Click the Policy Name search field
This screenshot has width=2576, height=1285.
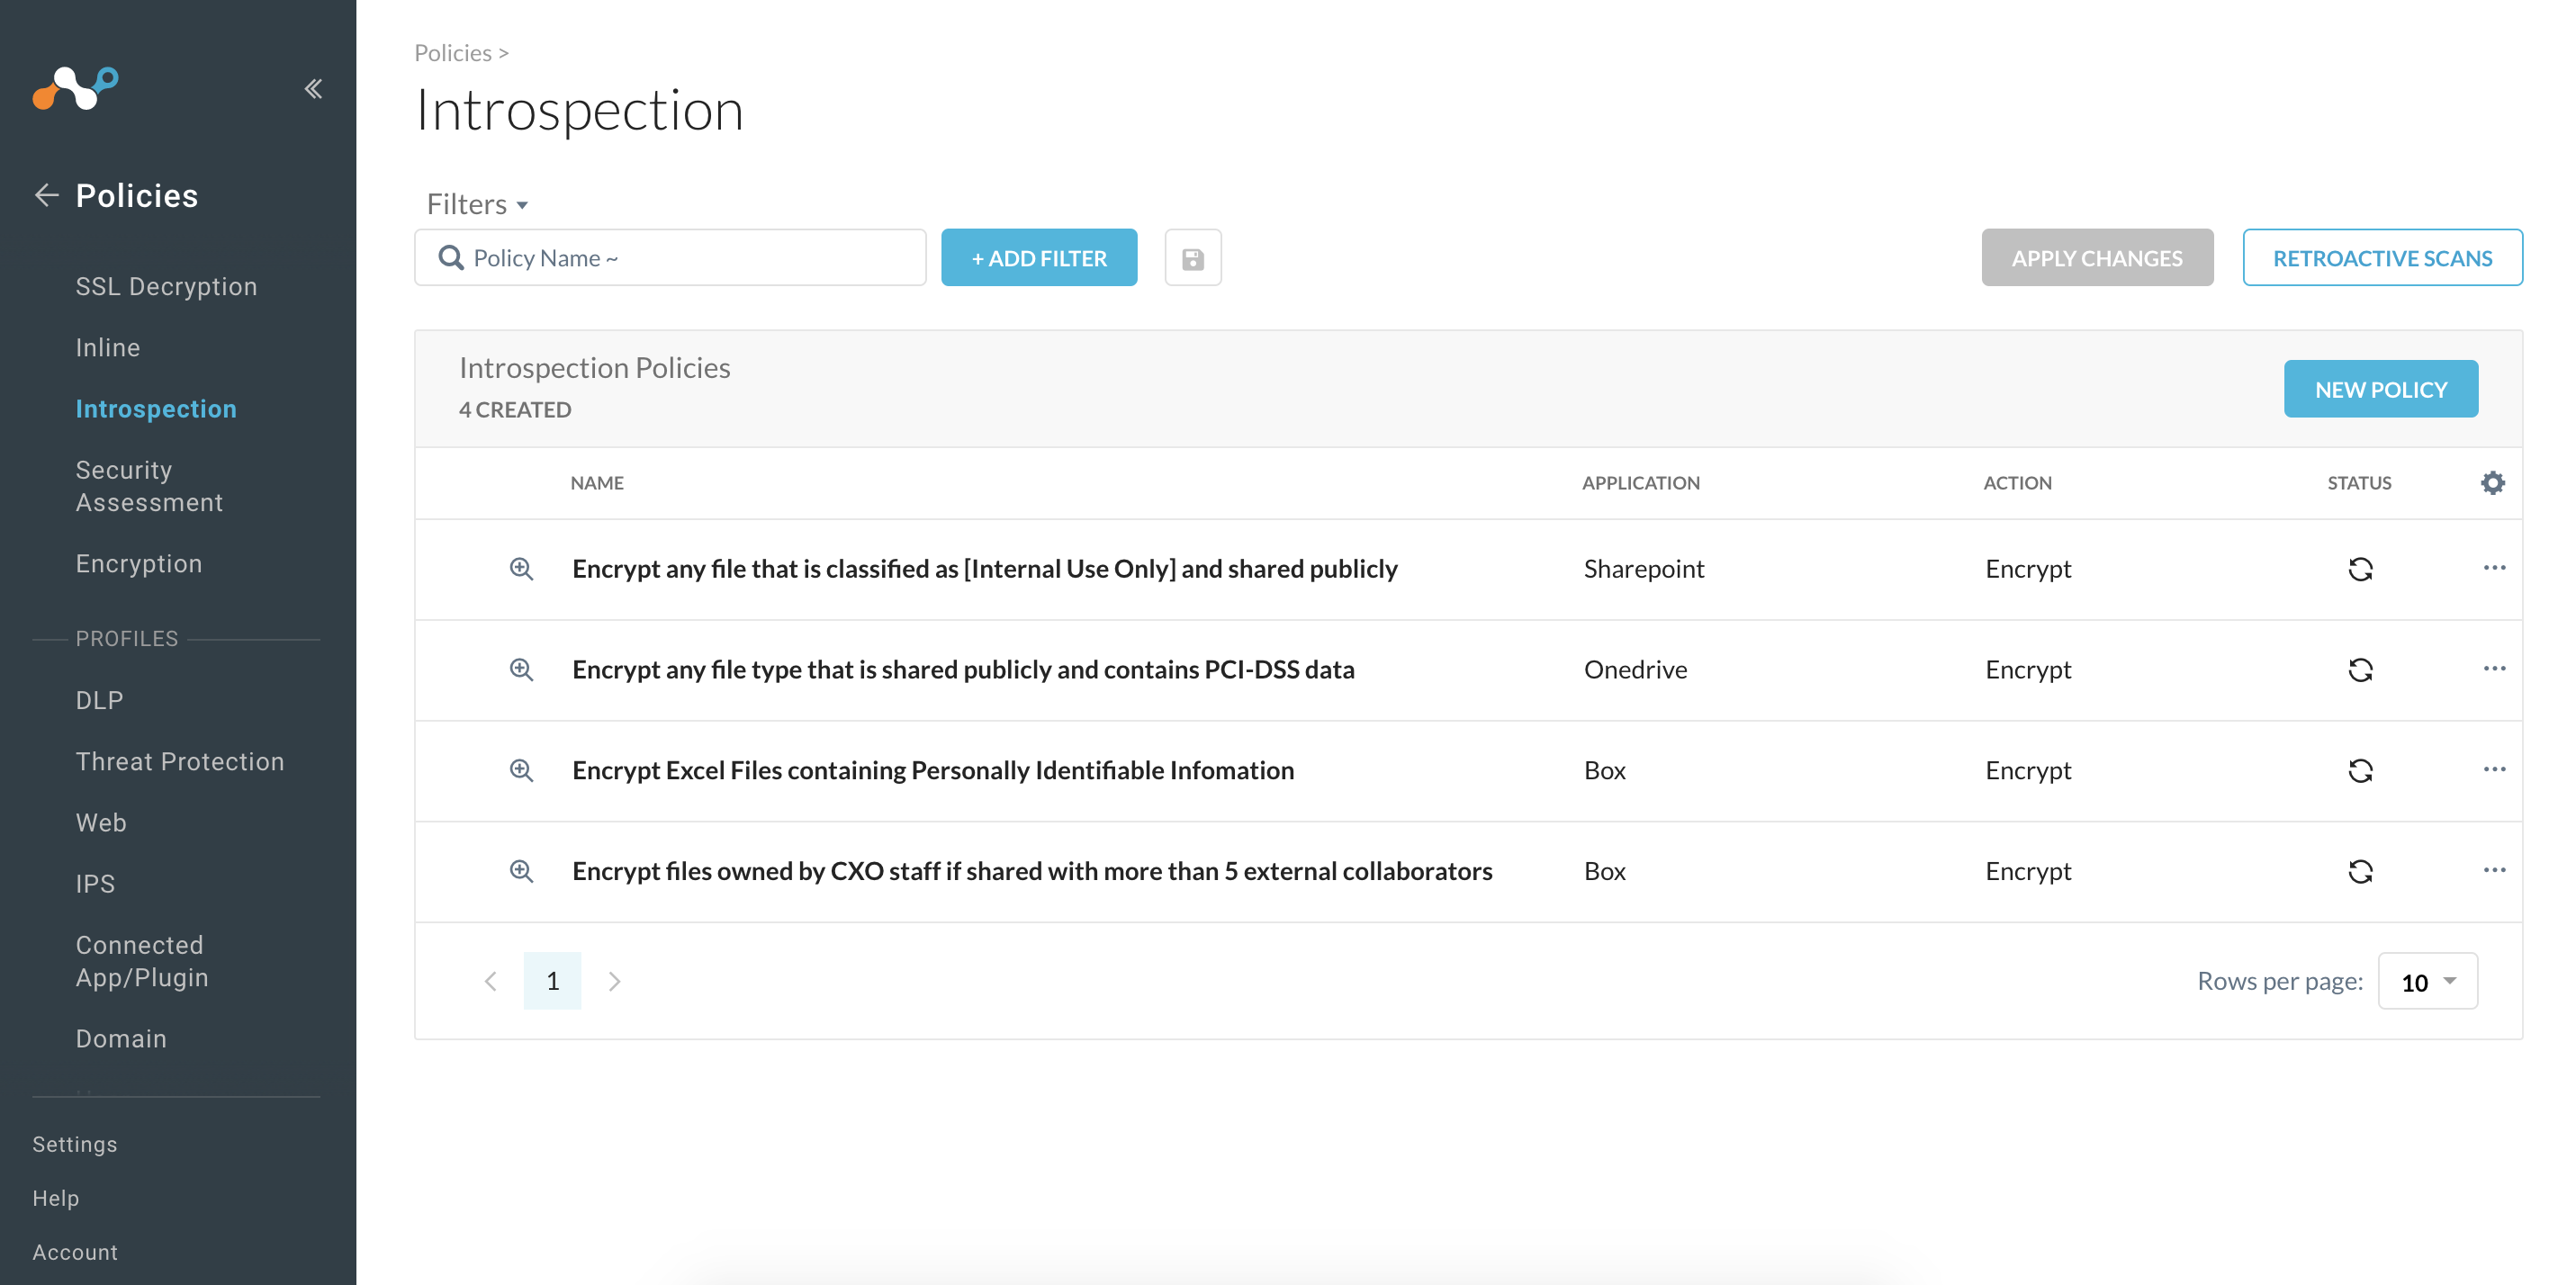click(x=670, y=259)
